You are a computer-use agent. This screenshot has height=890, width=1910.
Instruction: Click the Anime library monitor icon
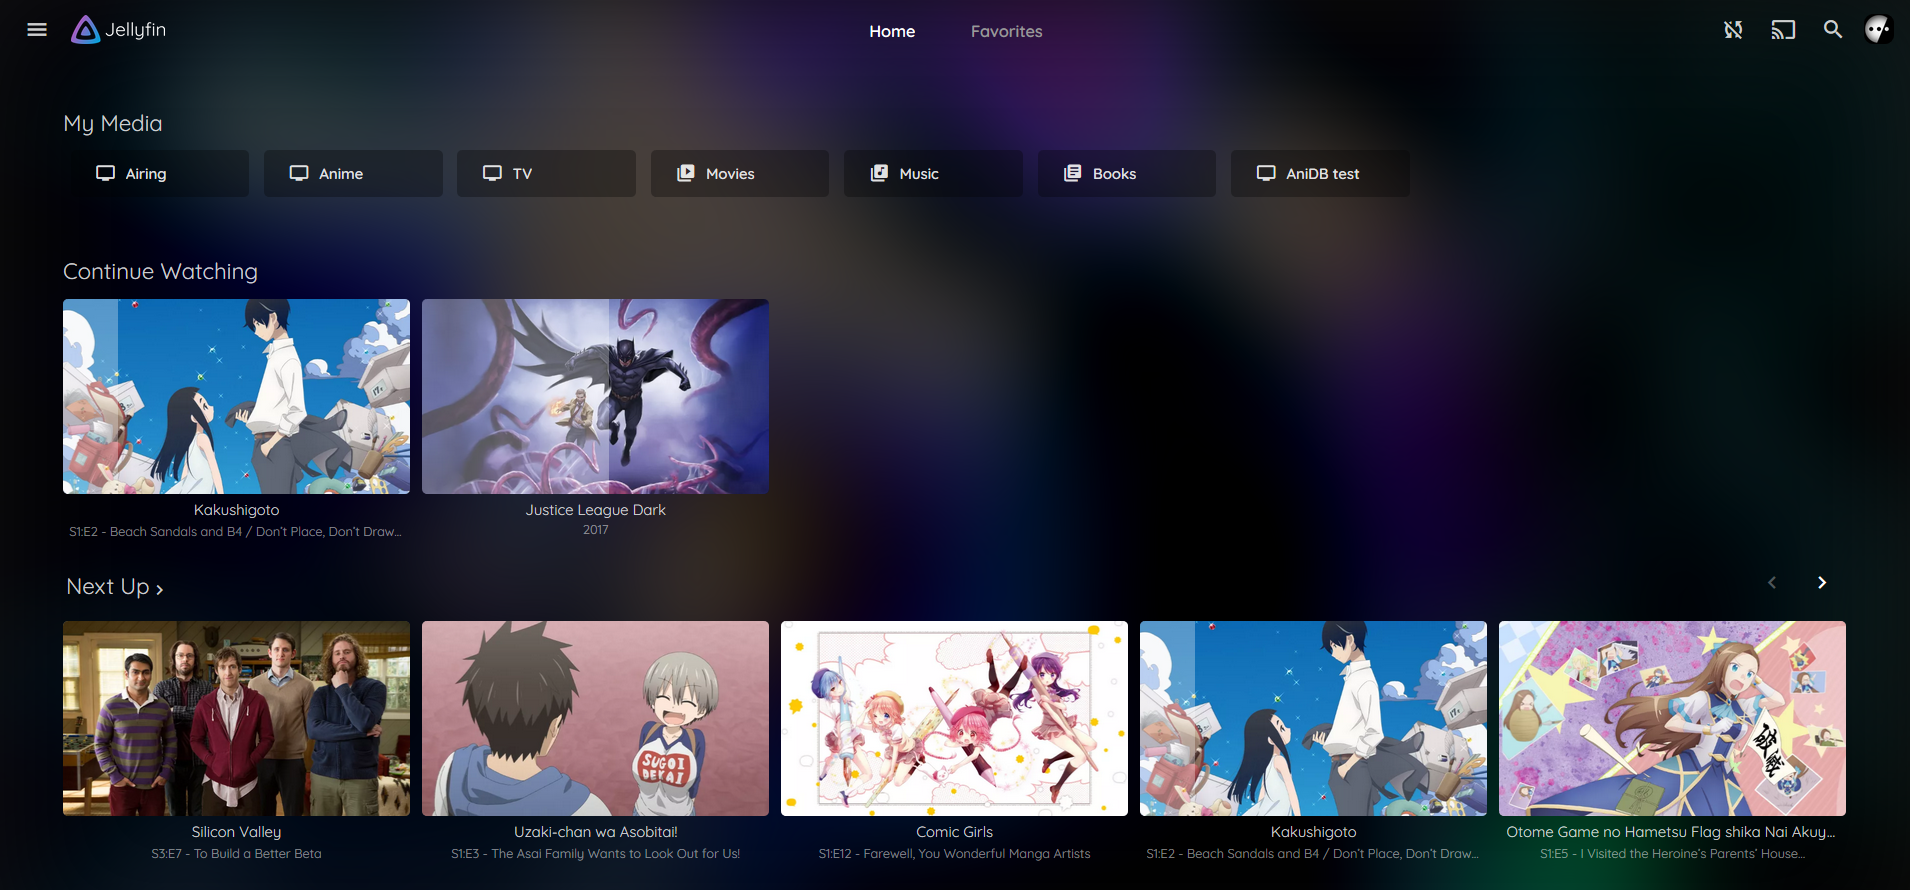pos(299,173)
